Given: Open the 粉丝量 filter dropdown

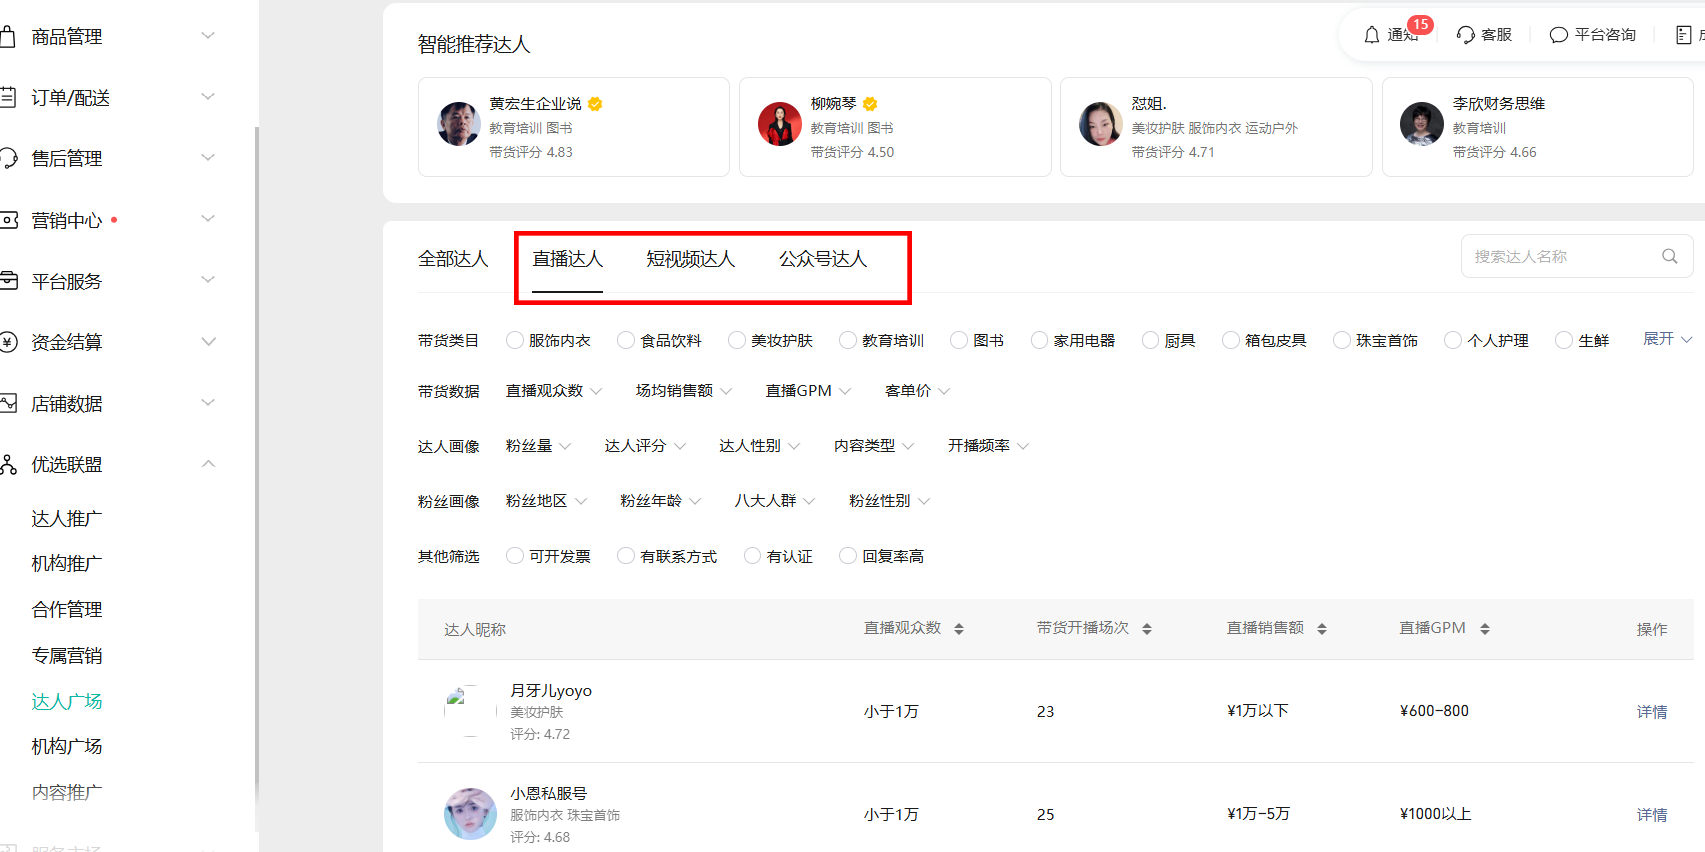Looking at the screenshot, I should pyautogui.click(x=538, y=446).
